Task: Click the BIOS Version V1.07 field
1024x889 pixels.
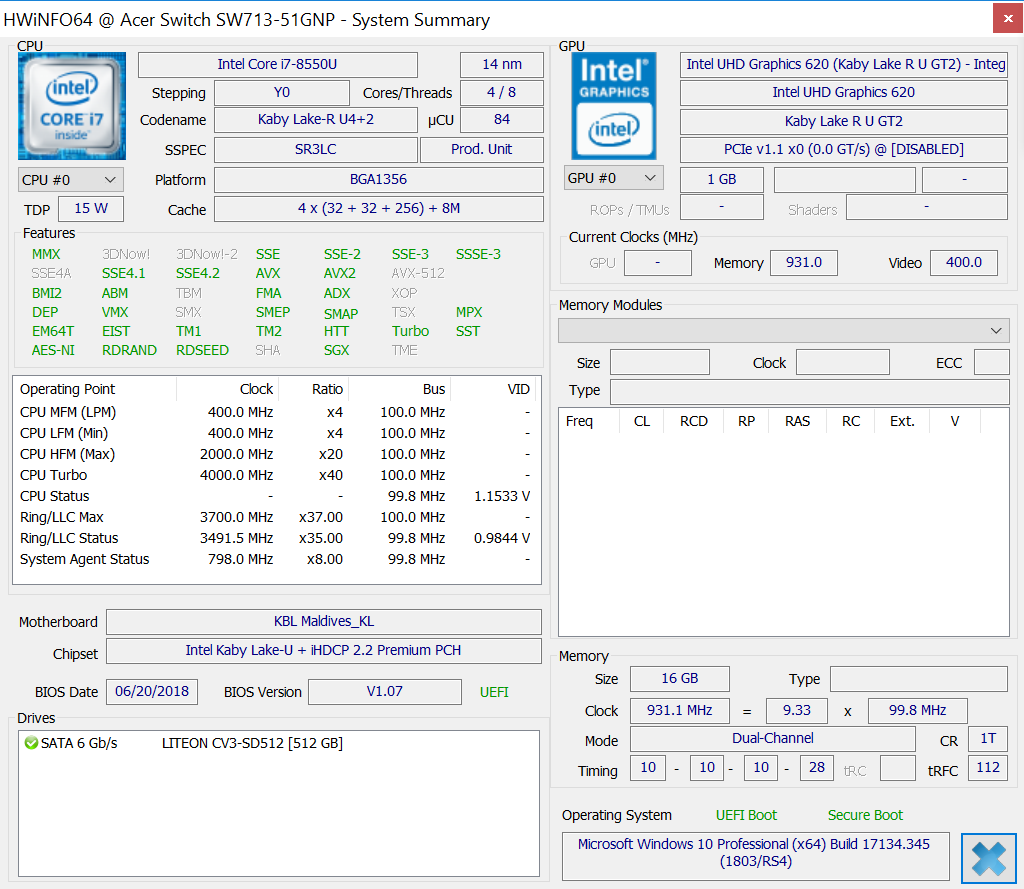Action: [384, 692]
